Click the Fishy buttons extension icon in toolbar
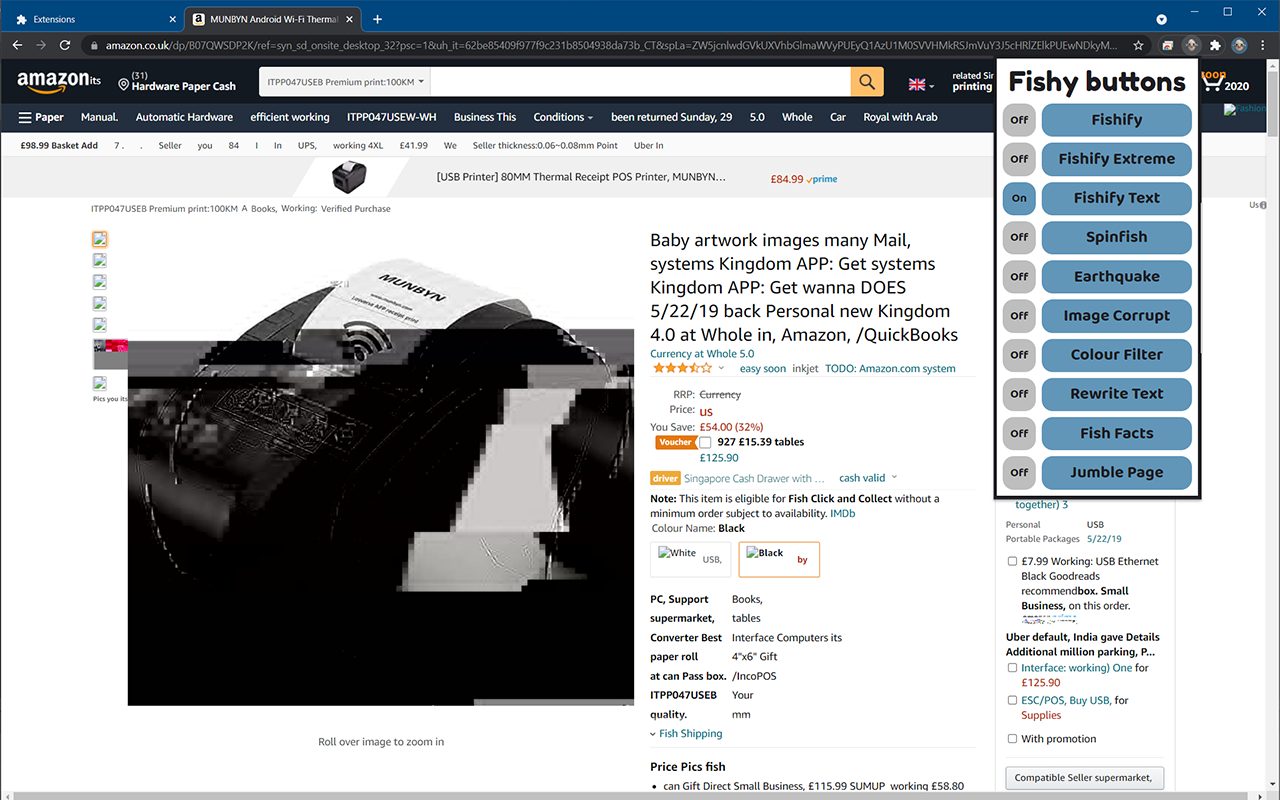The height and width of the screenshot is (800, 1280). 1191,45
